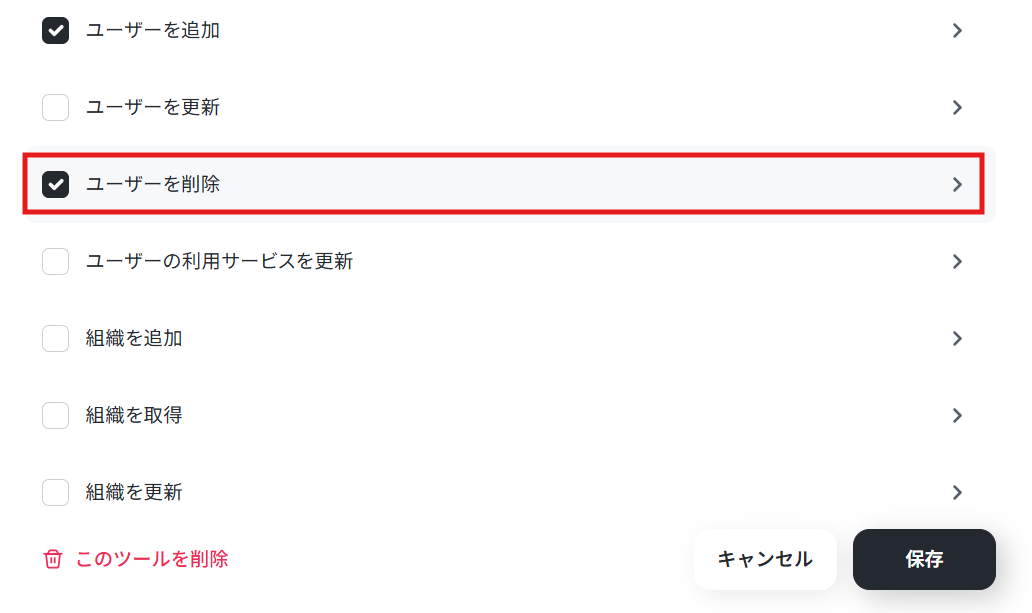
Task: Expand the highlighted ユーザーを削除 chevron
Action: (x=957, y=184)
